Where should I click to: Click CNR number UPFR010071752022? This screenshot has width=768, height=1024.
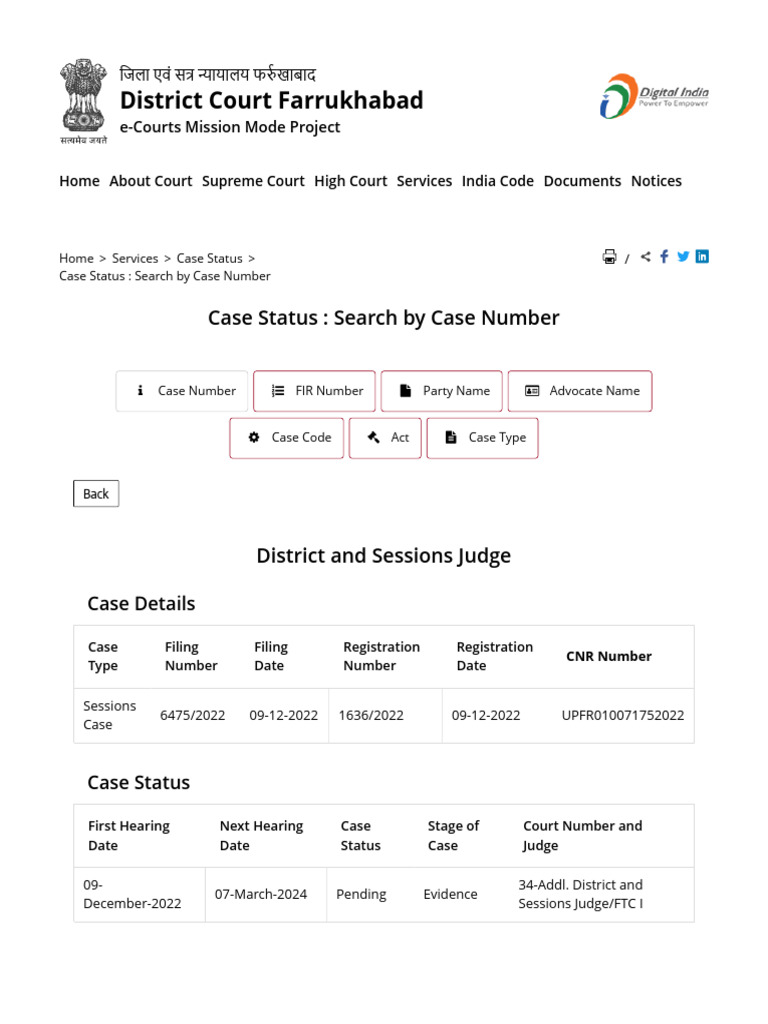tap(623, 716)
